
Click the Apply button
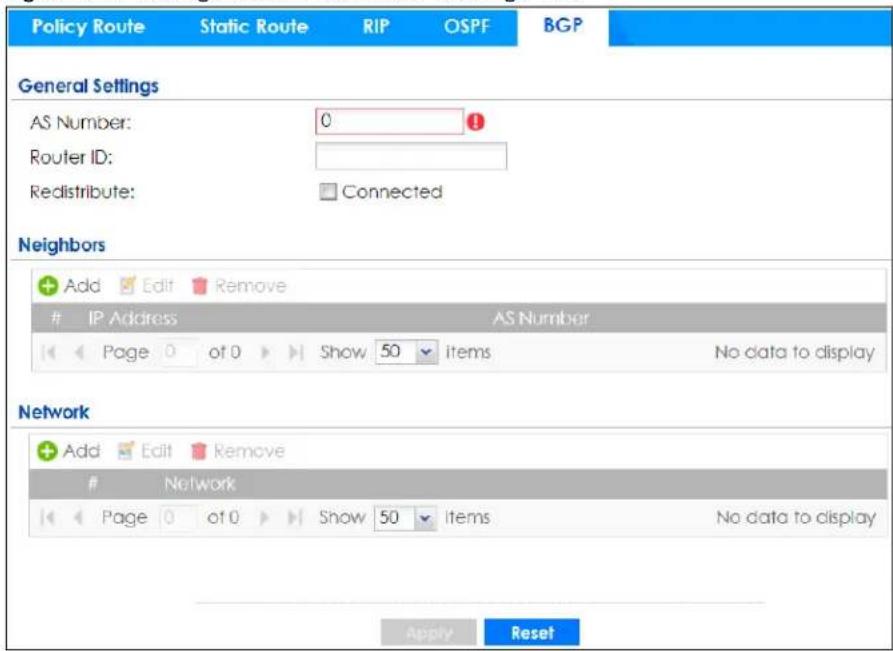429,633
